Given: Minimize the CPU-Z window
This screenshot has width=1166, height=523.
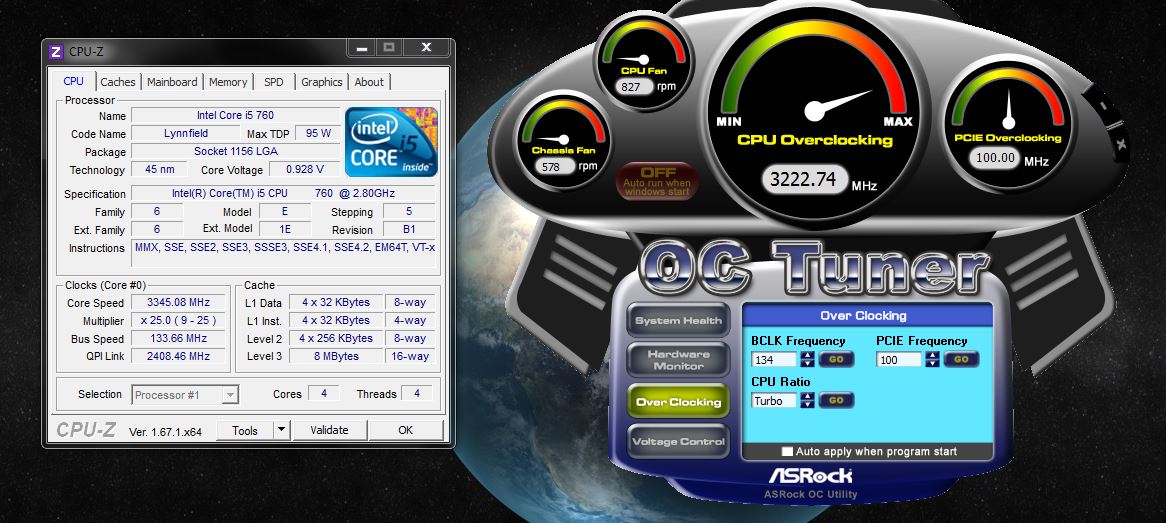Looking at the screenshot, I should click(x=362, y=48).
